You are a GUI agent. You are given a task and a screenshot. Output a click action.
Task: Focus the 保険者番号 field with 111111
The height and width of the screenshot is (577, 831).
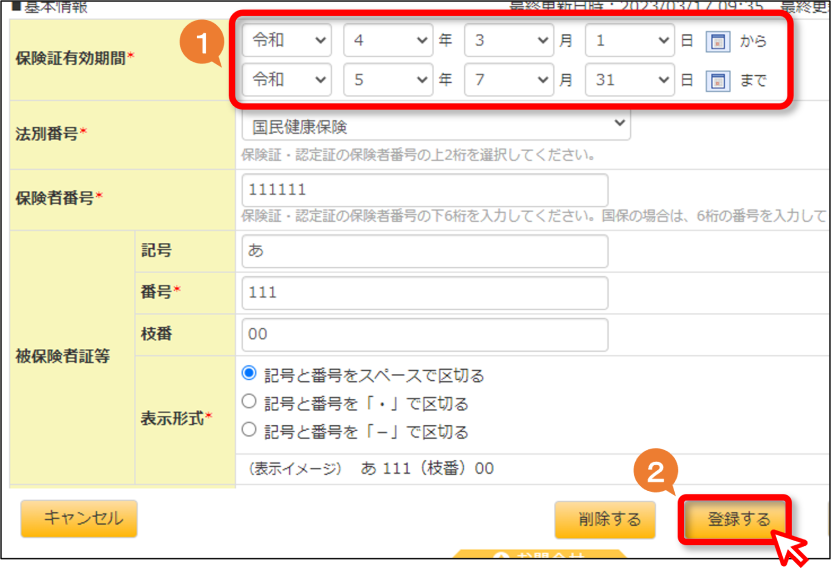click(x=425, y=190)
